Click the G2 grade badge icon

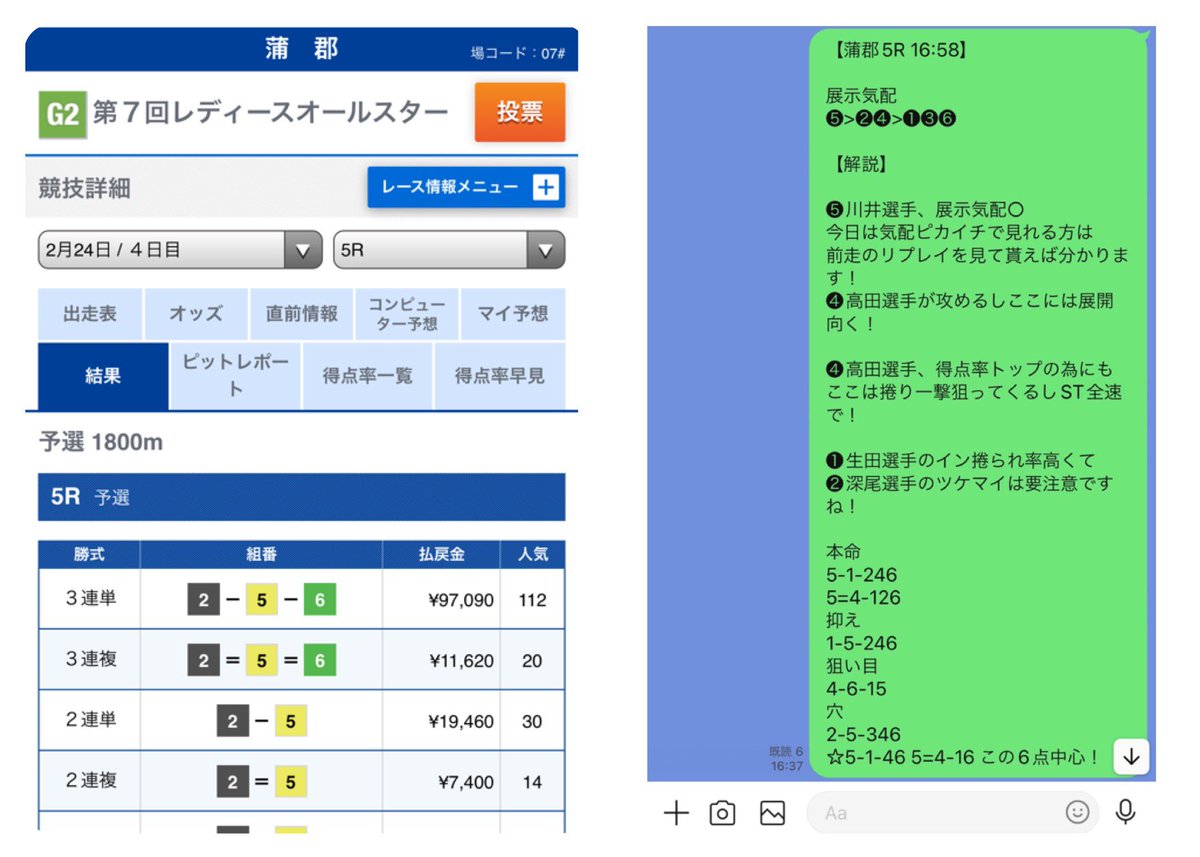click(x=62, y=114)
